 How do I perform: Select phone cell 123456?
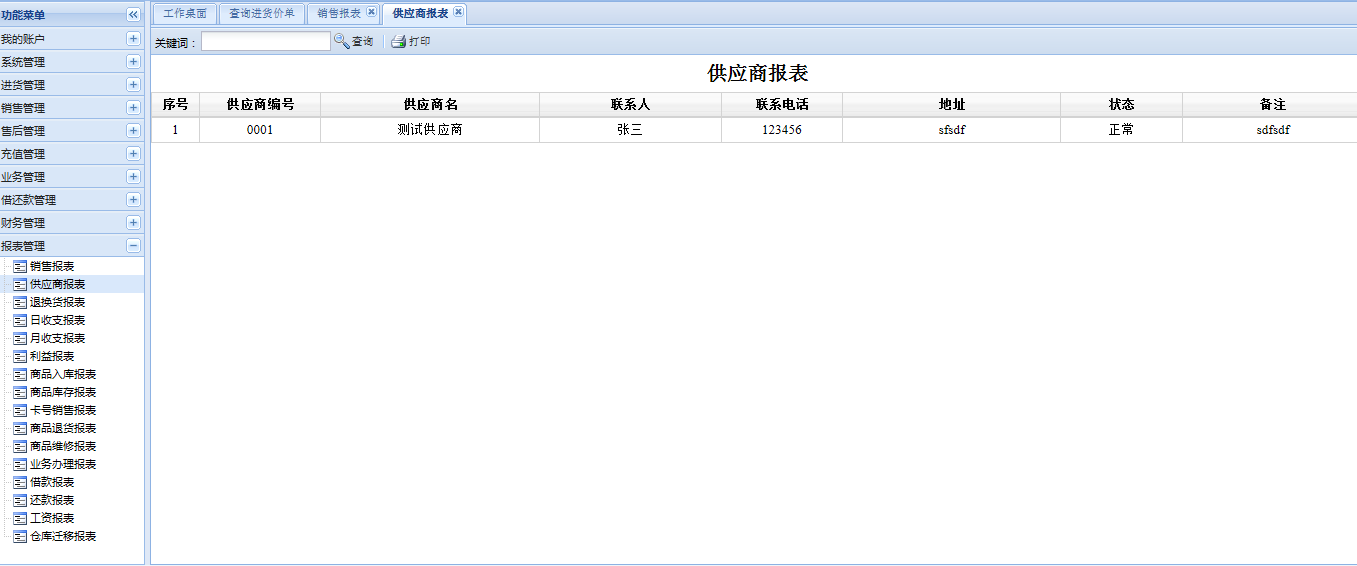782,130
